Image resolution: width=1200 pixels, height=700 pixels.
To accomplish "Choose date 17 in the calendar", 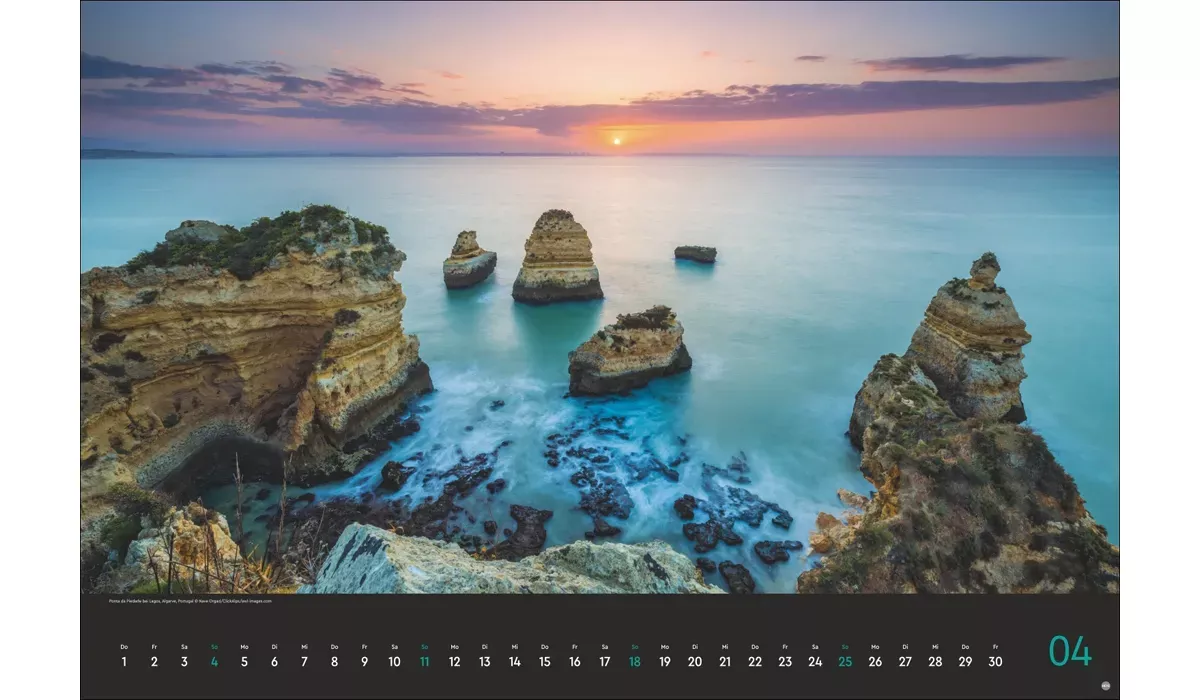I will click(605, 661).
